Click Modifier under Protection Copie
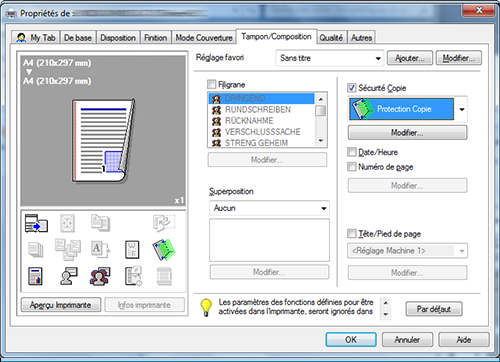Image resolution: width=500 pixels, height=362 pixels. pyautogui.click(x=407, y=133)
